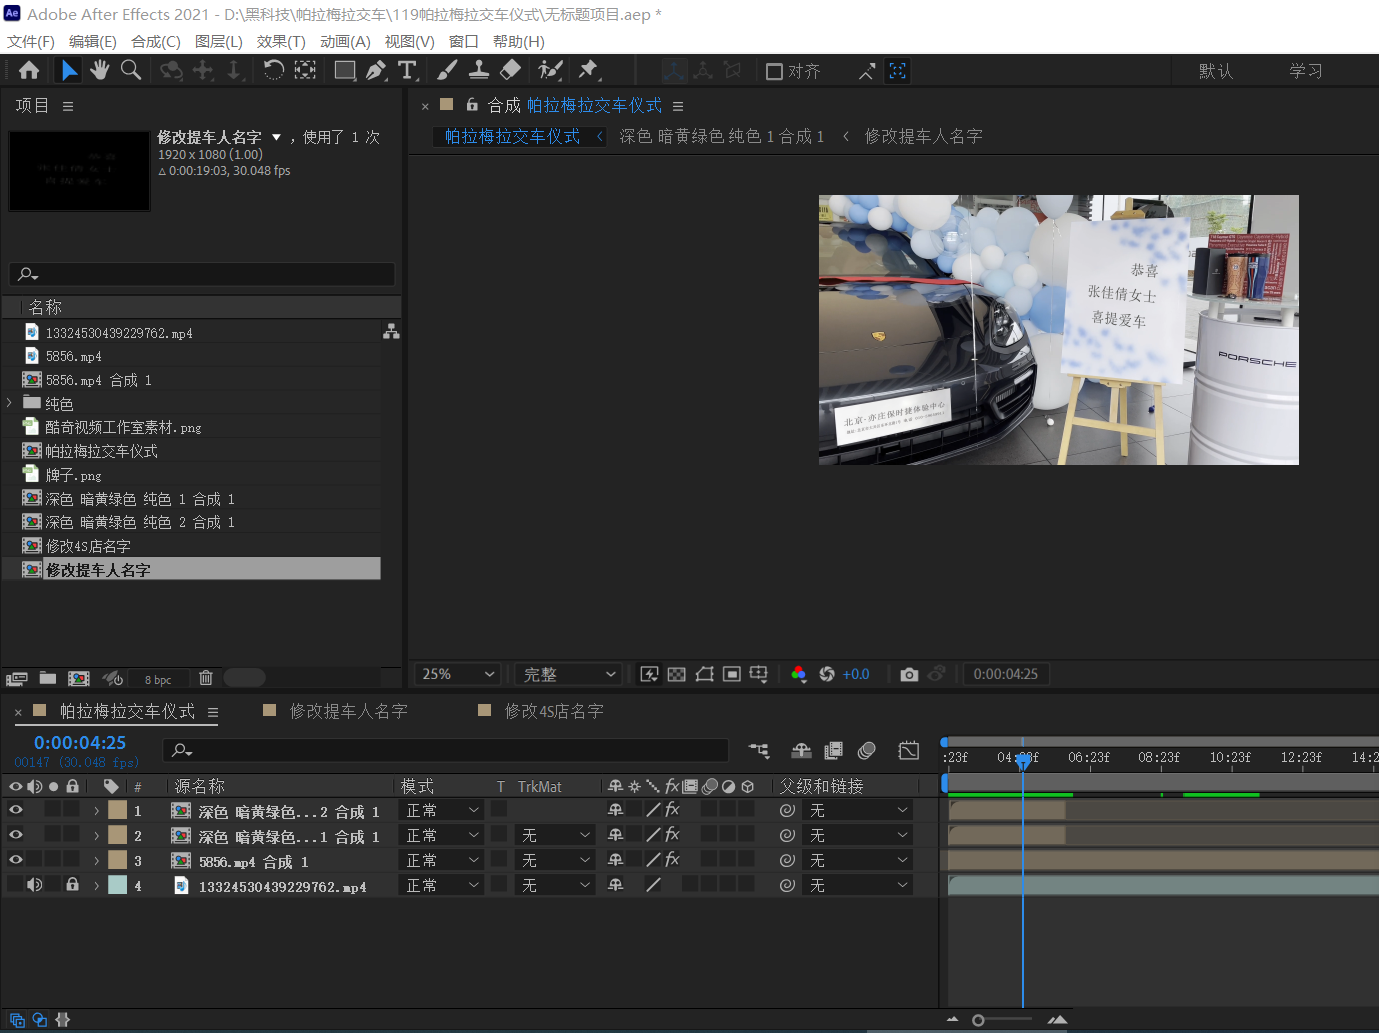The image size is (1379, 1033).
Task: Open composition flowchart icon in timeline
Action: point(759,750)
